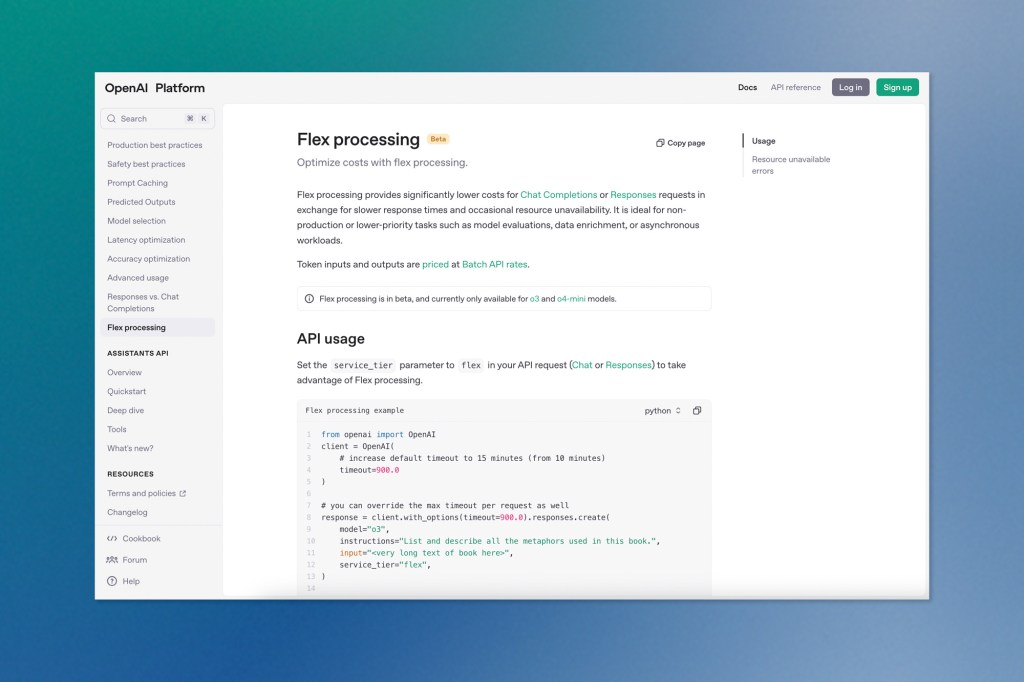Follow the Chat link under API usage
The height and width of the screenshot is (682, 1024).
[582, 365]
